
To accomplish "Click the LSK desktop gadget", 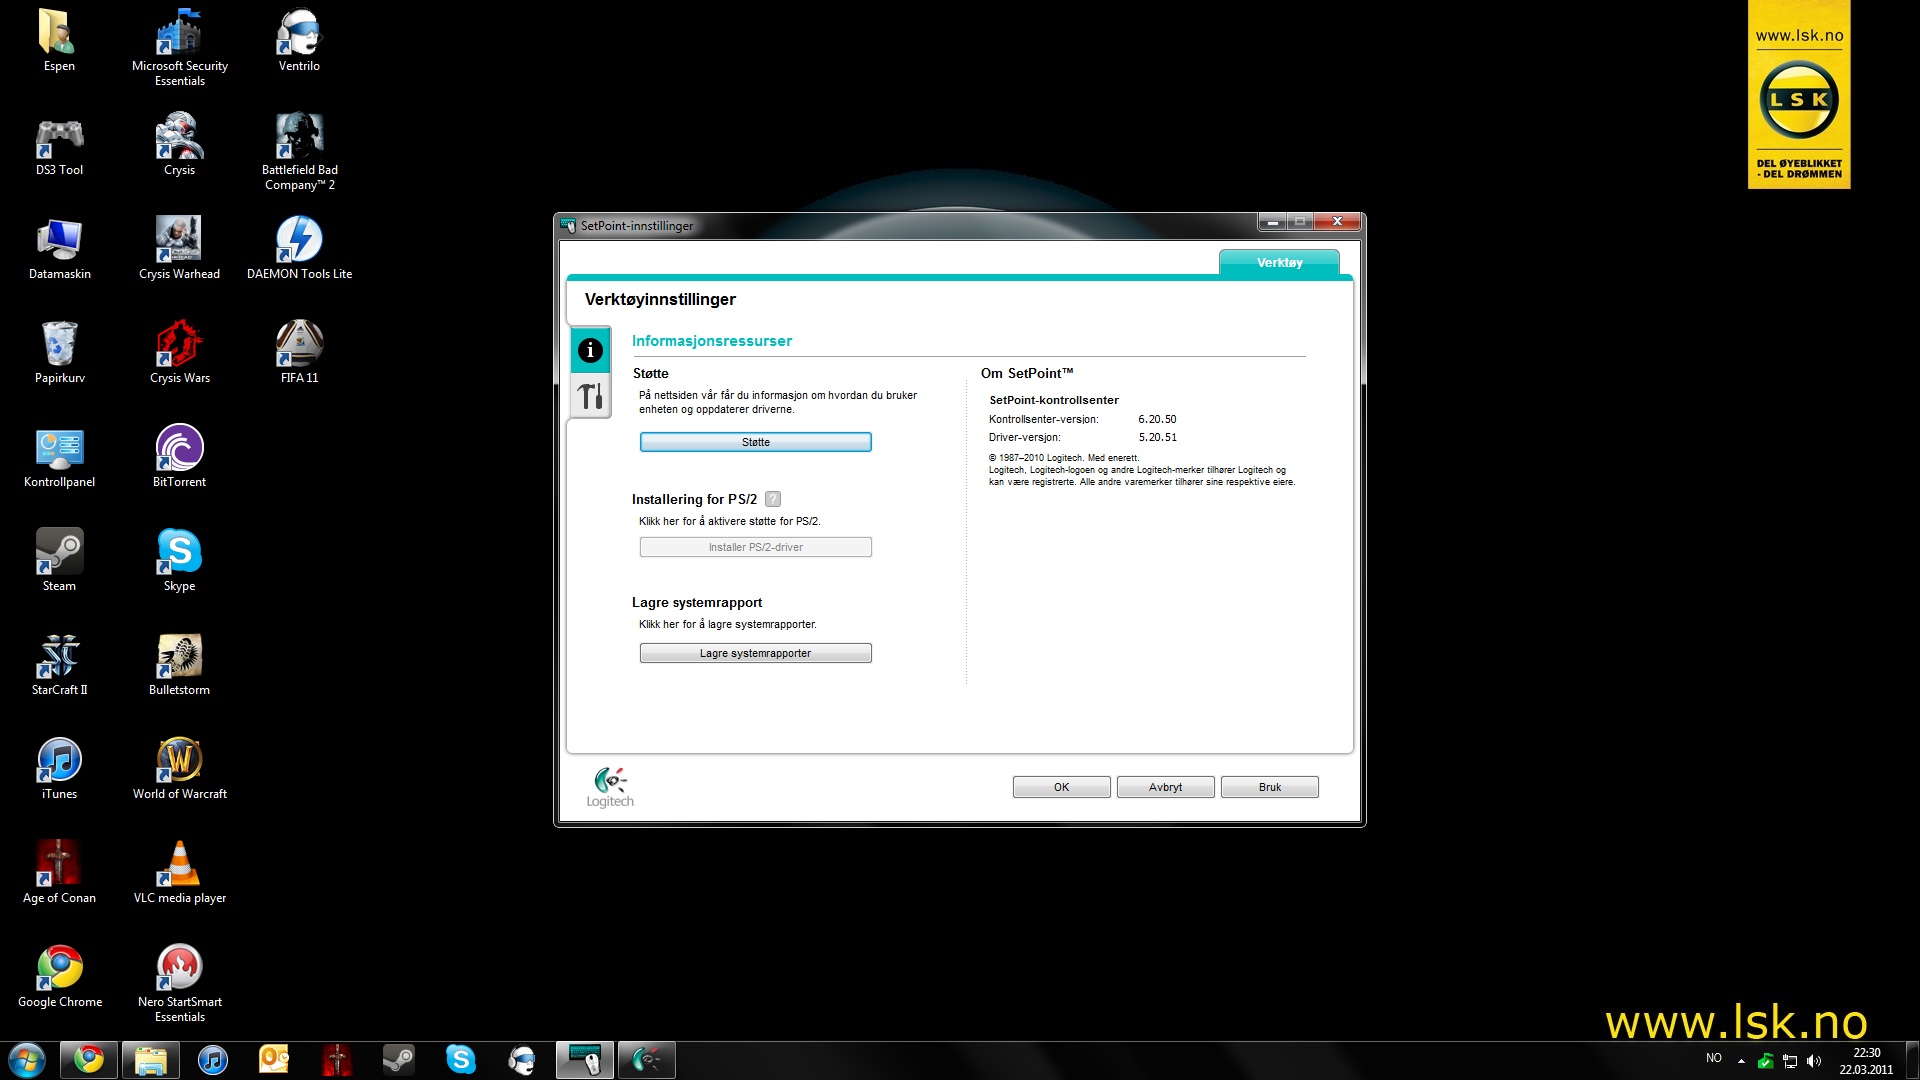I will point(1799,94).
